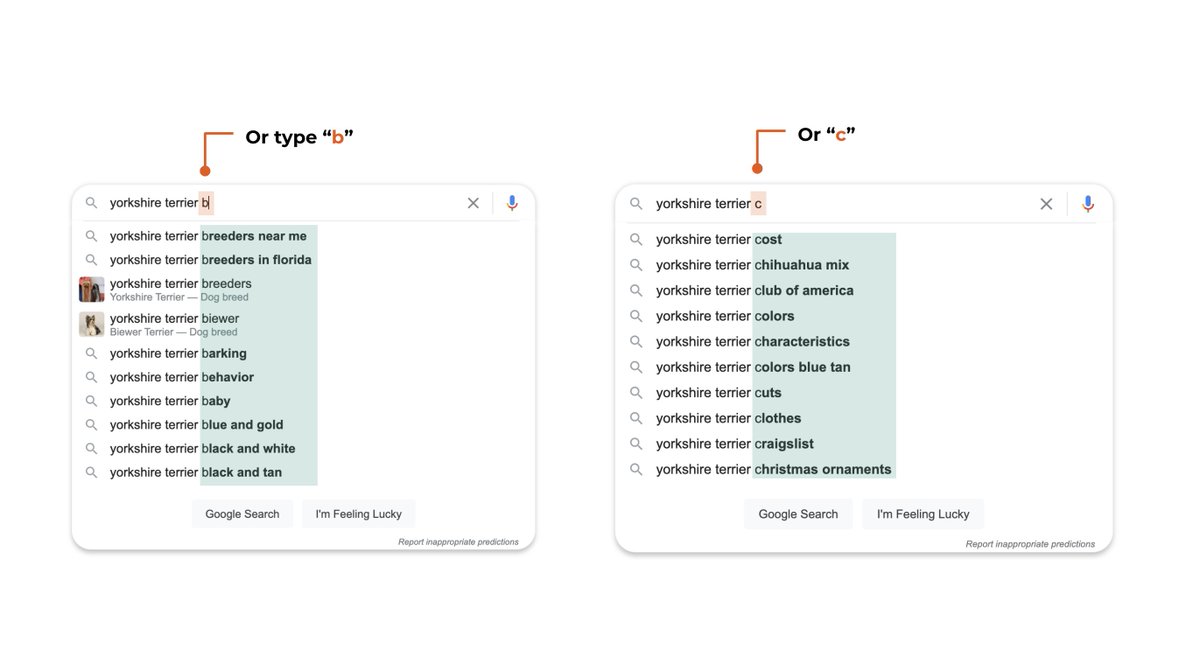
Task: Click search icon beside 'black and tan'
Action: tap(91, 472)
